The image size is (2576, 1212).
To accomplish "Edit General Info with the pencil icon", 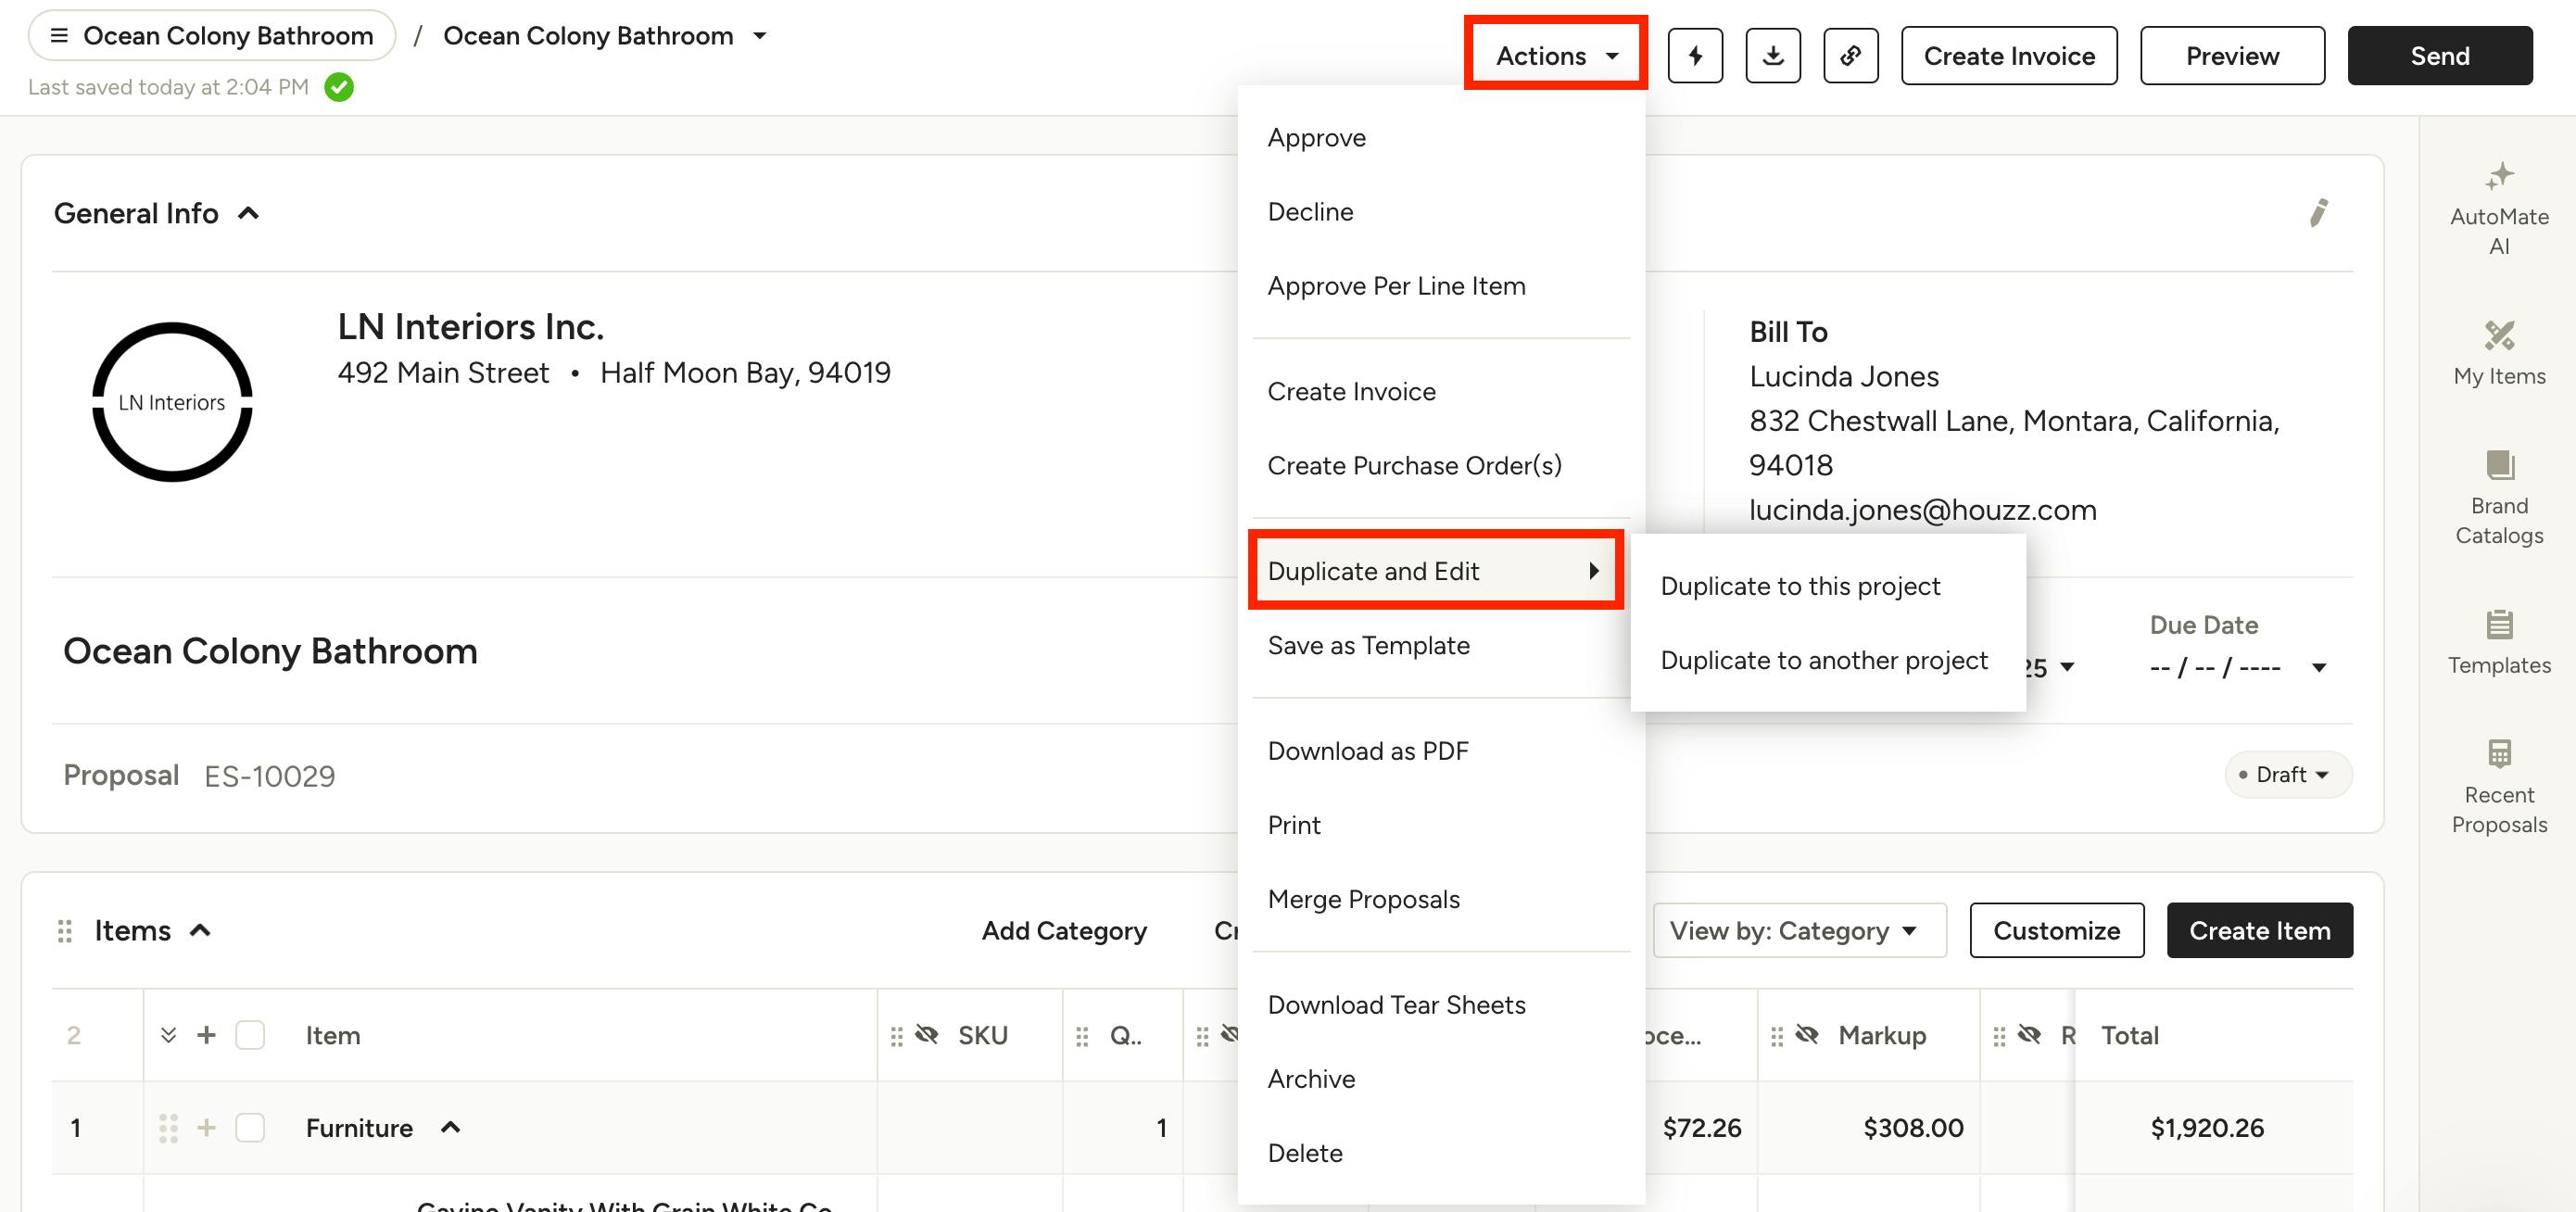I will pyautogui.click(x=2318, y=213).
